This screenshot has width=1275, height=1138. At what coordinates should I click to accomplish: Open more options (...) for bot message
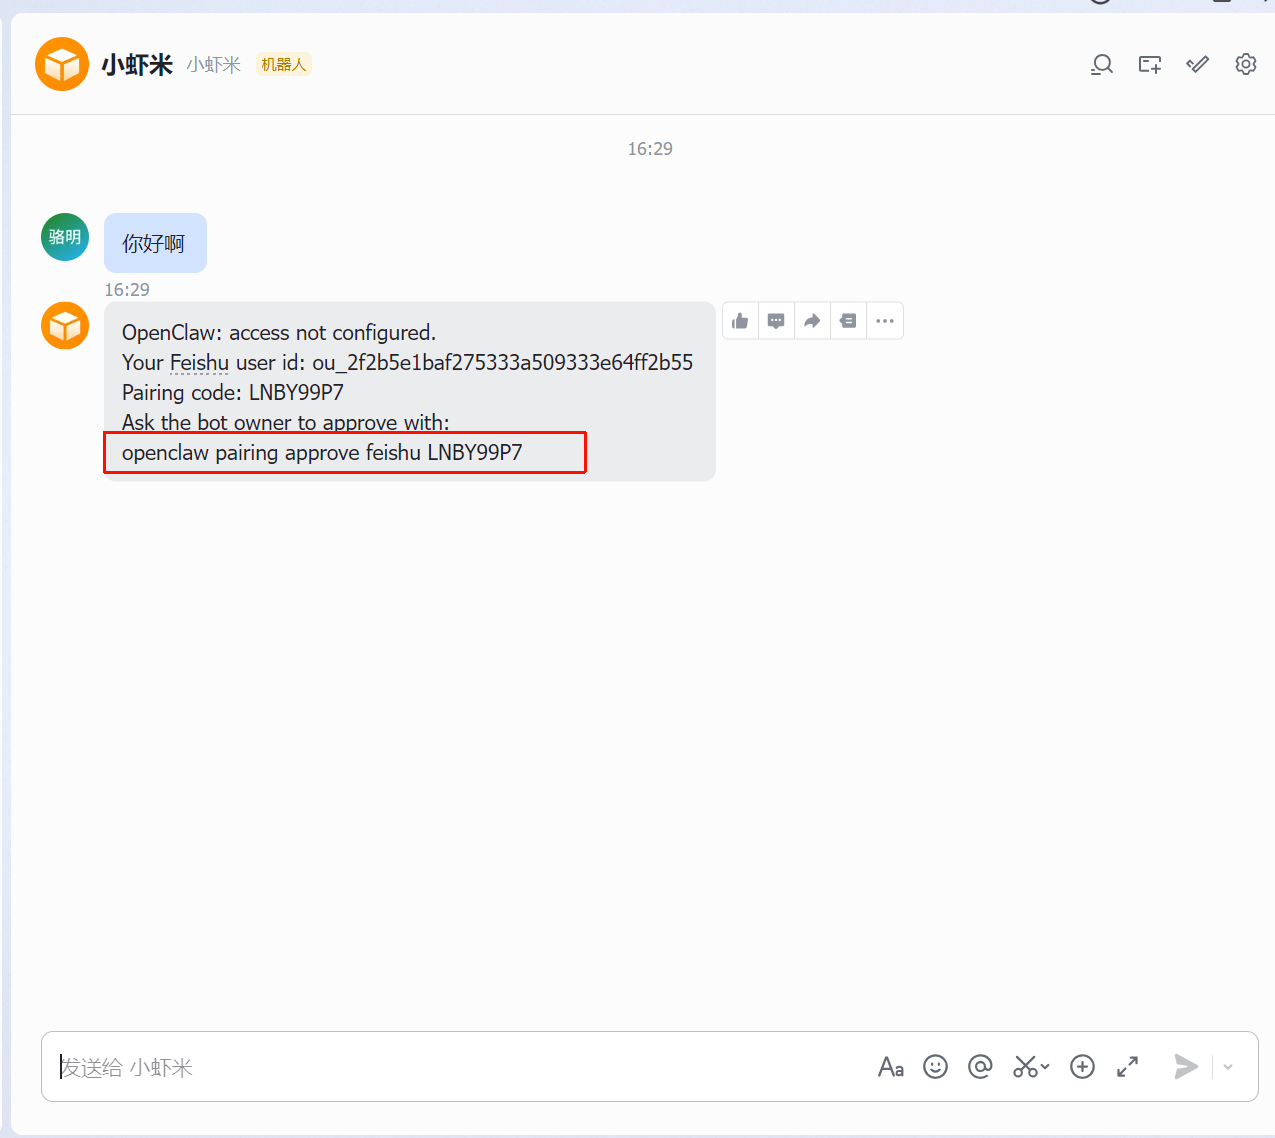point(884,321)
